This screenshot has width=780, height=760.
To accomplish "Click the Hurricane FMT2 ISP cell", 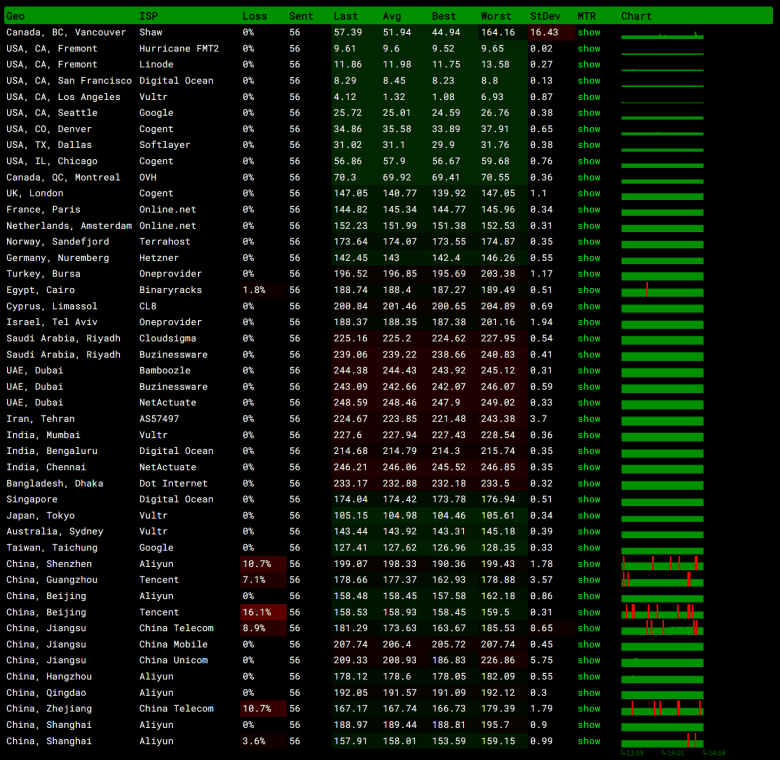I will 179,49.
